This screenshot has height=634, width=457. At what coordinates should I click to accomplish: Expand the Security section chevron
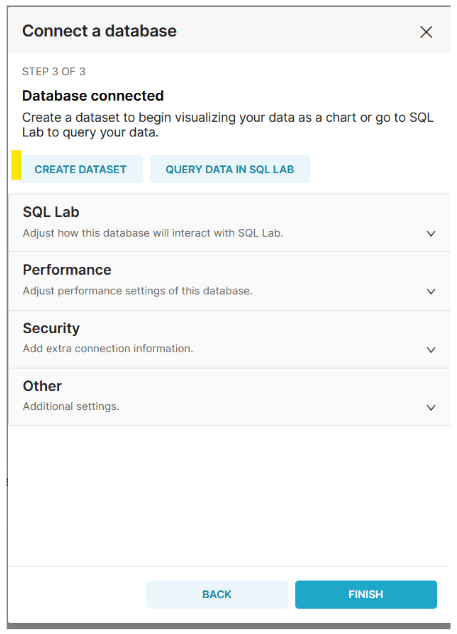431,349
